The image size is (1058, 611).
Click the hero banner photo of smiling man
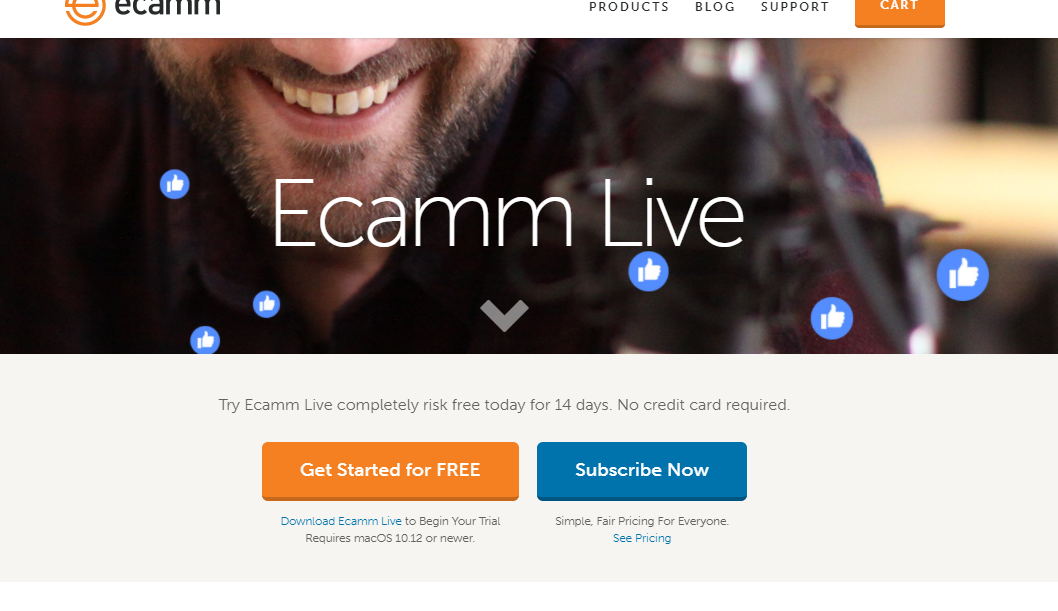coord(529,196)
